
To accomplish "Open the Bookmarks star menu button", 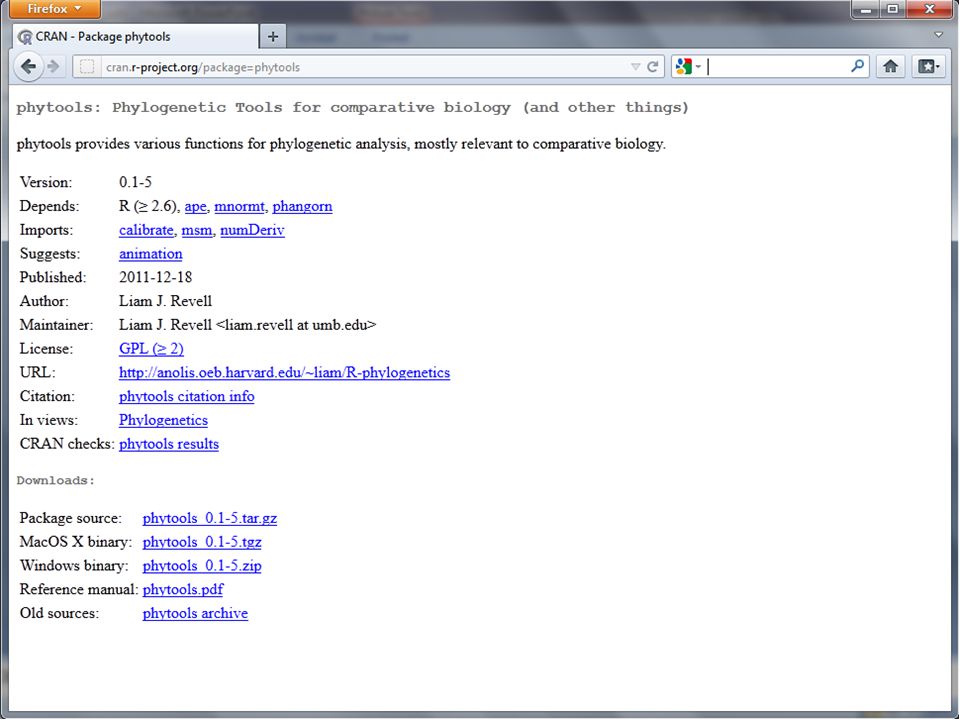I will pos(928,66).
